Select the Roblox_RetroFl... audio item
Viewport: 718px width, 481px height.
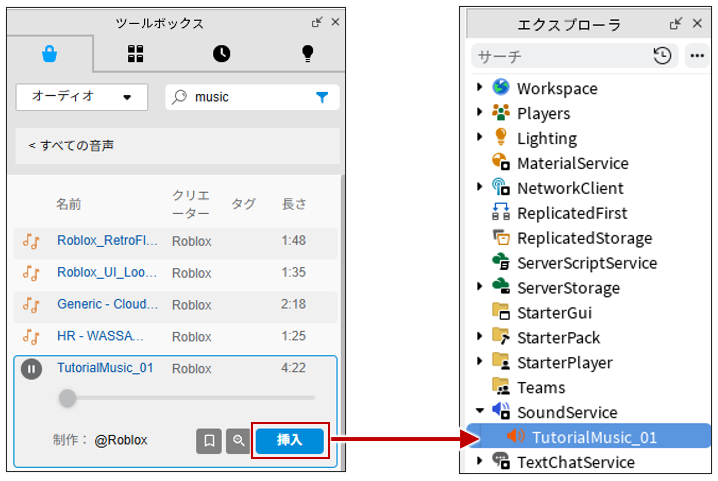107,240
